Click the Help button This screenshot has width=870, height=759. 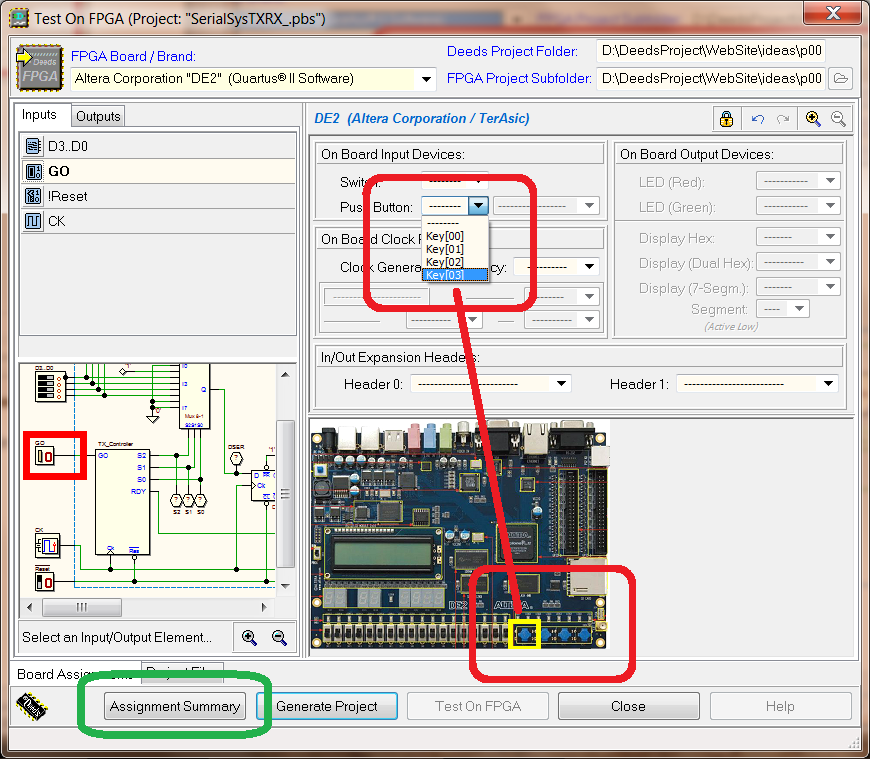(x=780, y=706)
